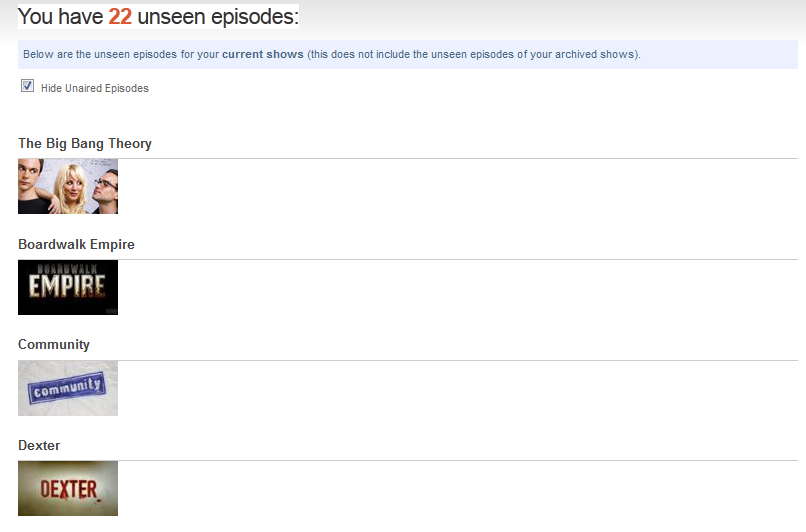Screen dimensions: 806x532
Task: Click the orange 22 episode count
Action: (x=120, y=16)
